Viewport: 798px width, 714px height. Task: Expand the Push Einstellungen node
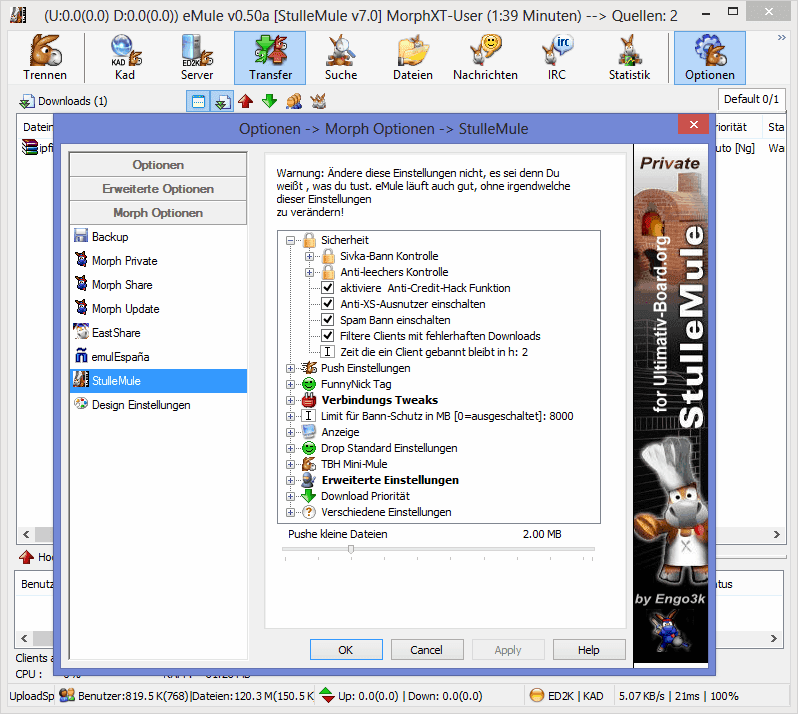tap(290, 368)
